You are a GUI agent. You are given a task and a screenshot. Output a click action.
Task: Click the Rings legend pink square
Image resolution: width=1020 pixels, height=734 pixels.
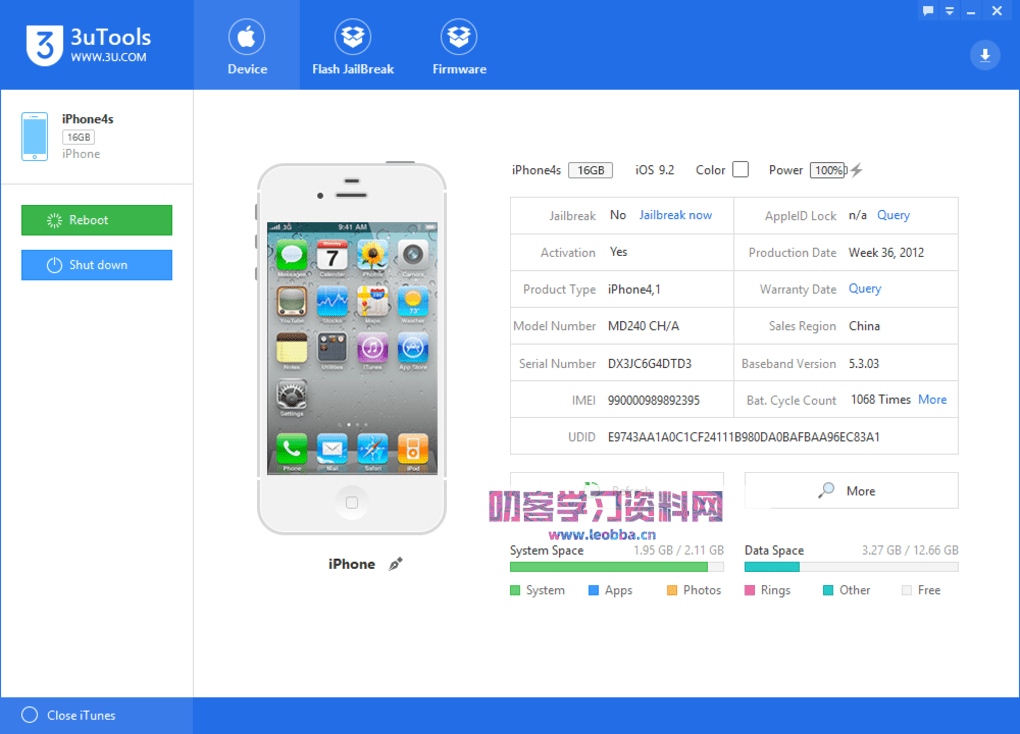(x=749, y=590)
